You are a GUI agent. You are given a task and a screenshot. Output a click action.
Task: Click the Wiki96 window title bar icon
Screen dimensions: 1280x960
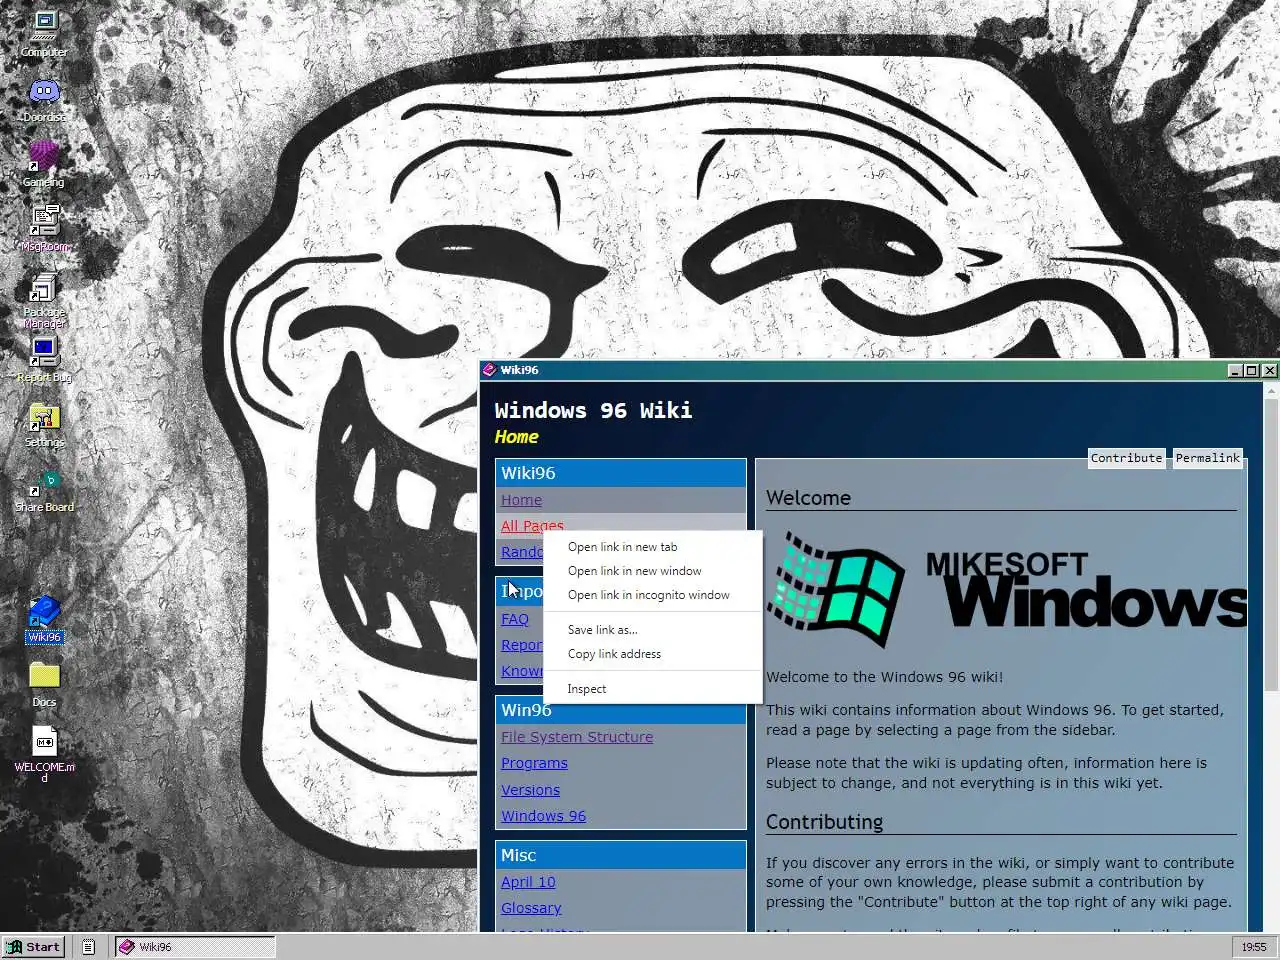click(489, 370)
